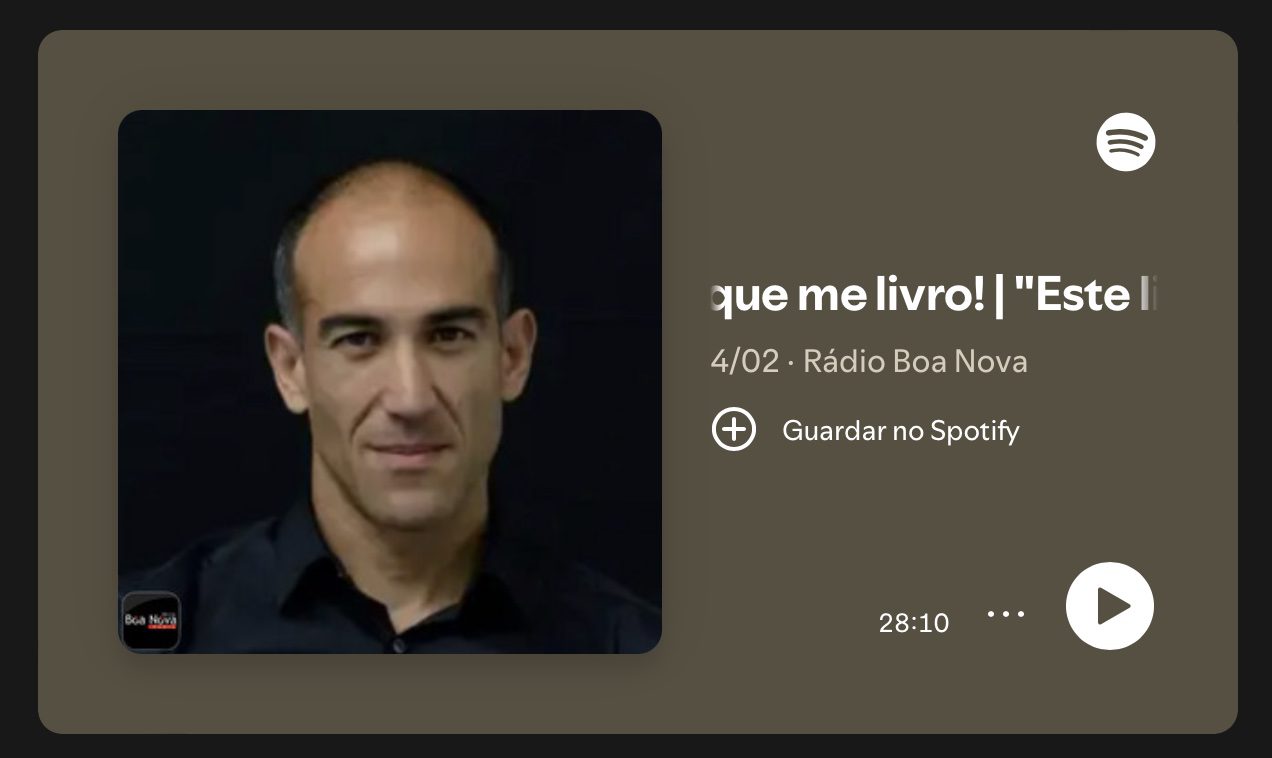Expand options via the ellipsis beside 28:10
1272x758 pixels.
tap(1006, 614)
